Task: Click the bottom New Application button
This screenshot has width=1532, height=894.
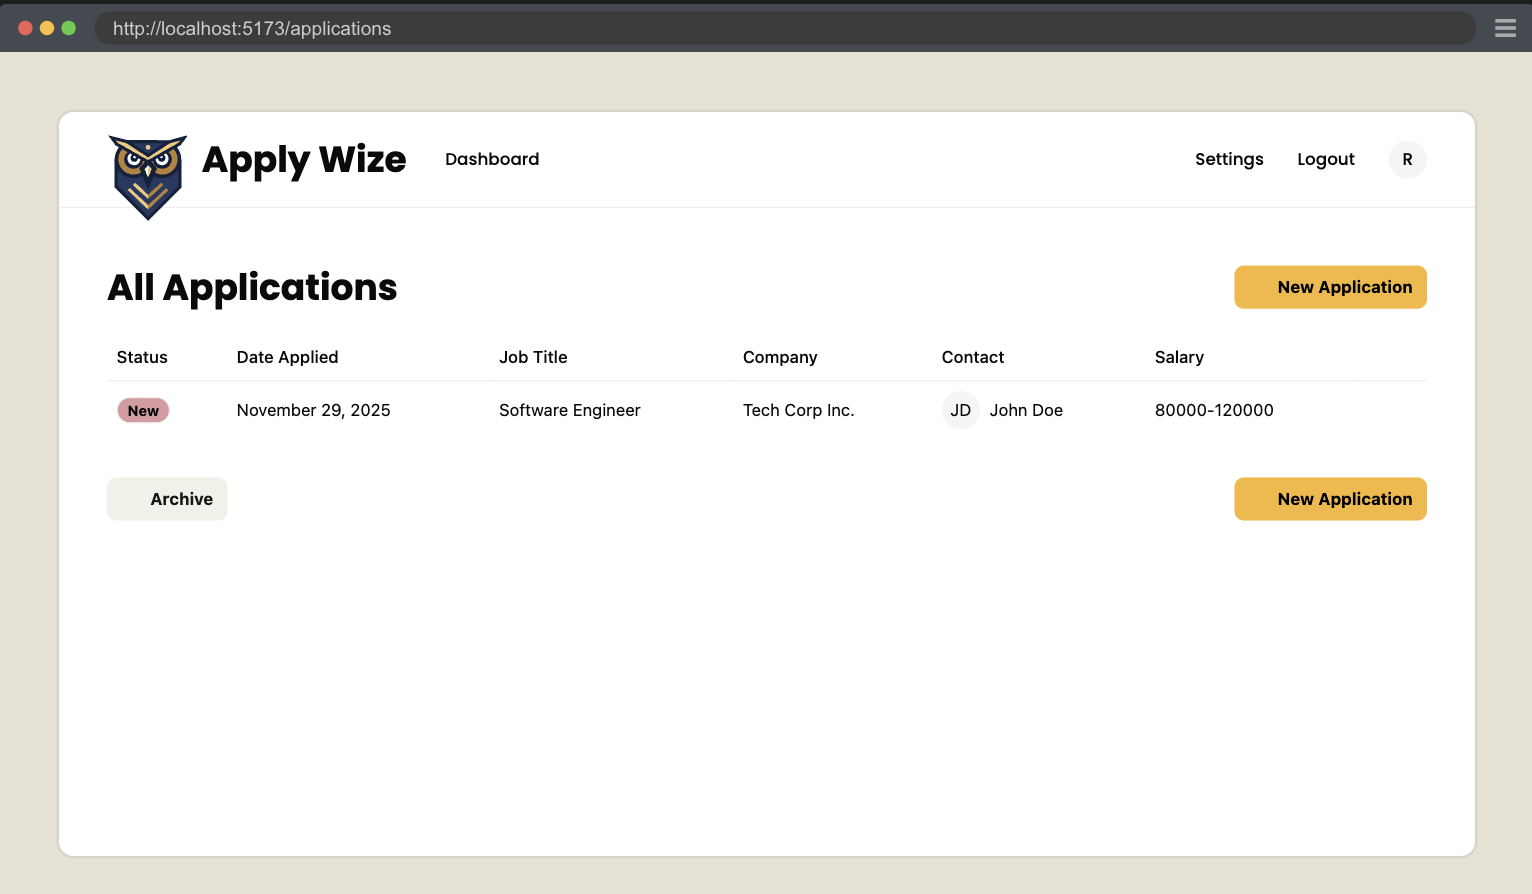Action: [x=1330, y=498]
